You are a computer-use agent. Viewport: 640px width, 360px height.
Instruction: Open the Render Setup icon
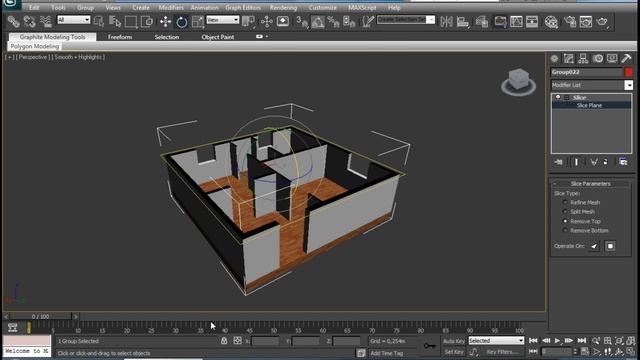[570, 21]
